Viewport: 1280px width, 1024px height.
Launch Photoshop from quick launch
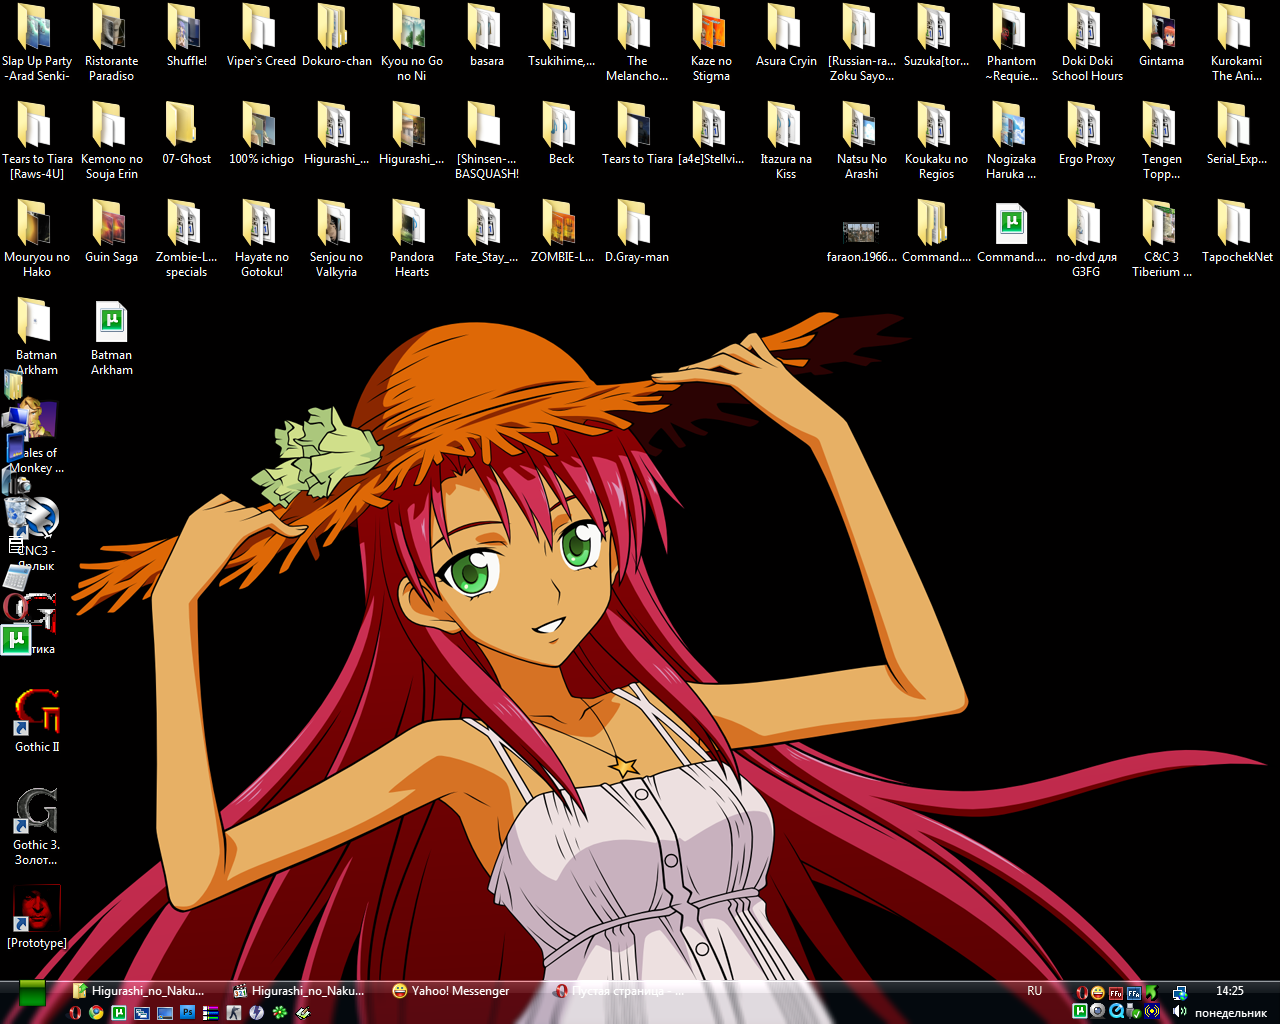[187, 1012]
